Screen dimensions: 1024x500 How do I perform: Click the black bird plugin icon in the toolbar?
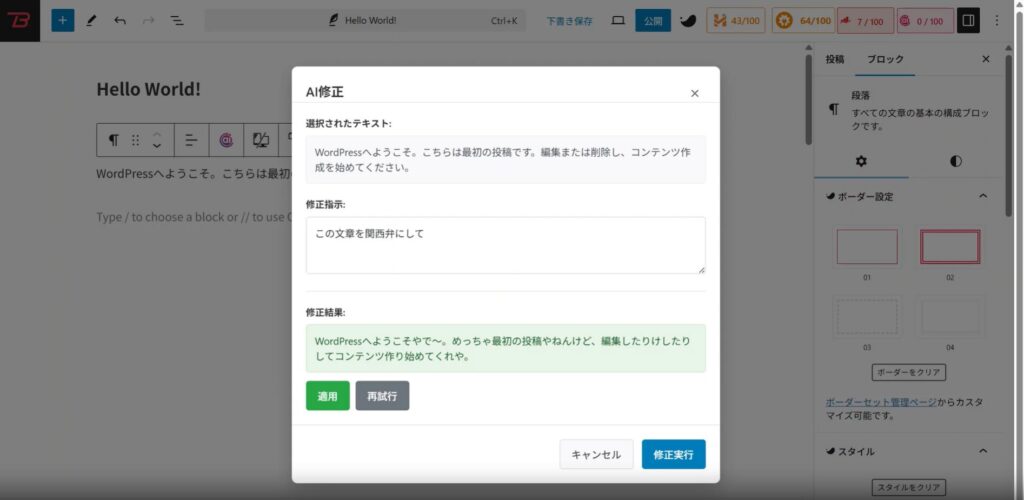[x=688, y=21]
